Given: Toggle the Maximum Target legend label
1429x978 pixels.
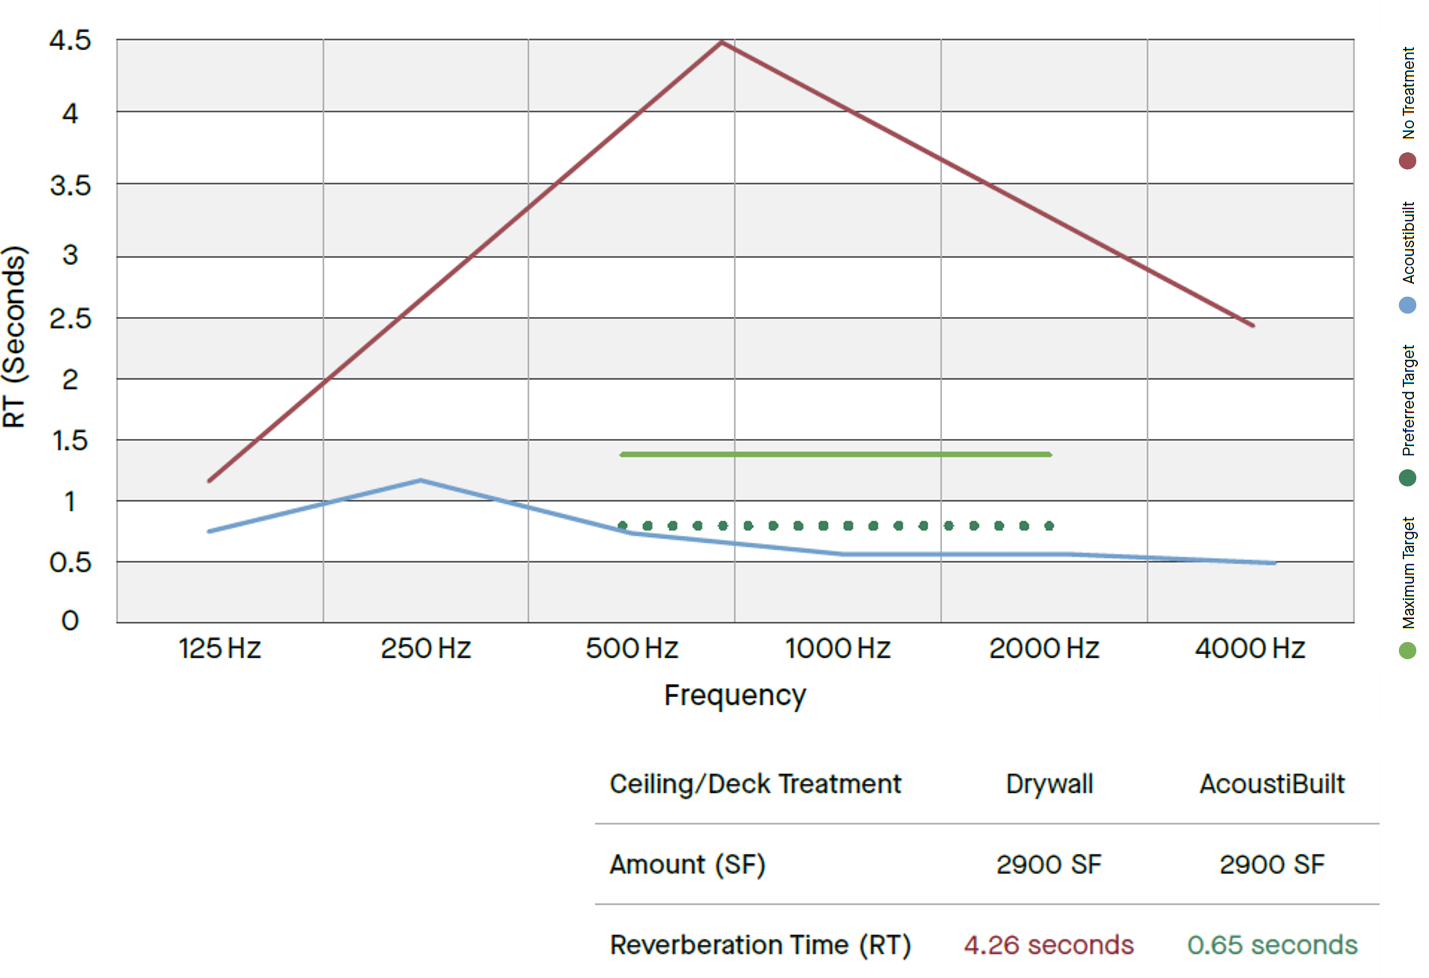Looking at the screenshot, I should [1408, 573].
